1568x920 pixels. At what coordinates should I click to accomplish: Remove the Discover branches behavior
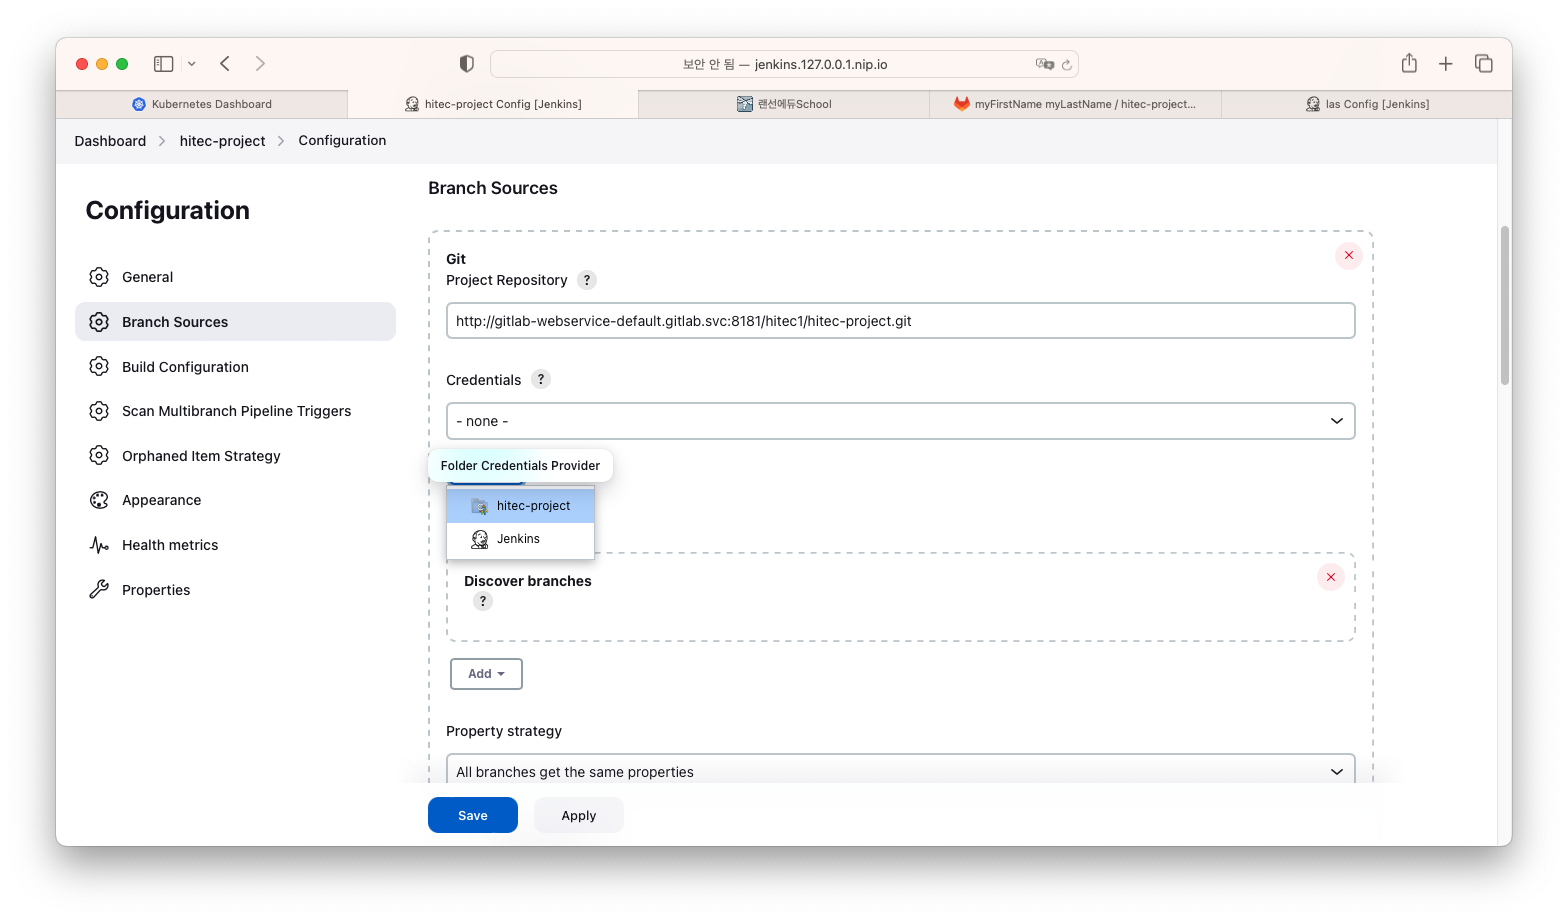(1330, 578)
